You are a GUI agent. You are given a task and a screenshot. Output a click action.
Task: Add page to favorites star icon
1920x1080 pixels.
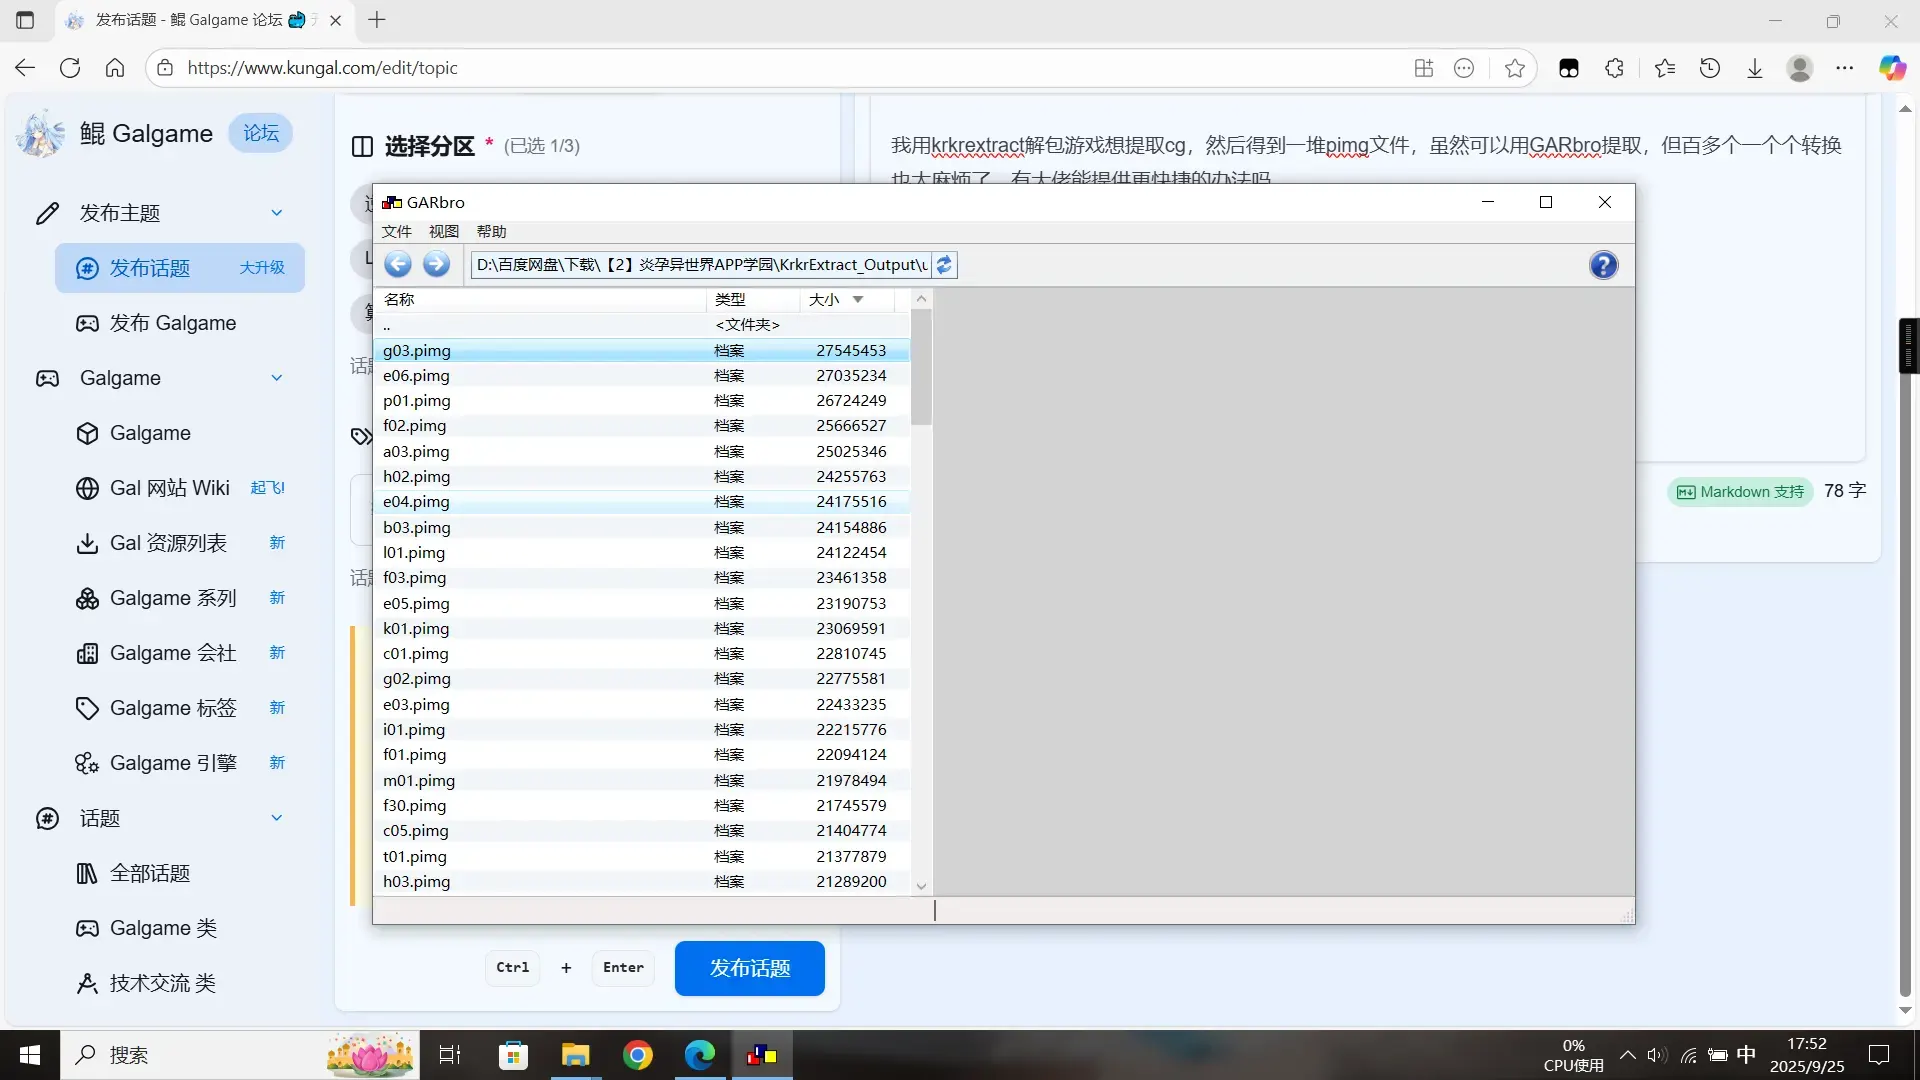pyautogui.click(x=1515, y=68)
